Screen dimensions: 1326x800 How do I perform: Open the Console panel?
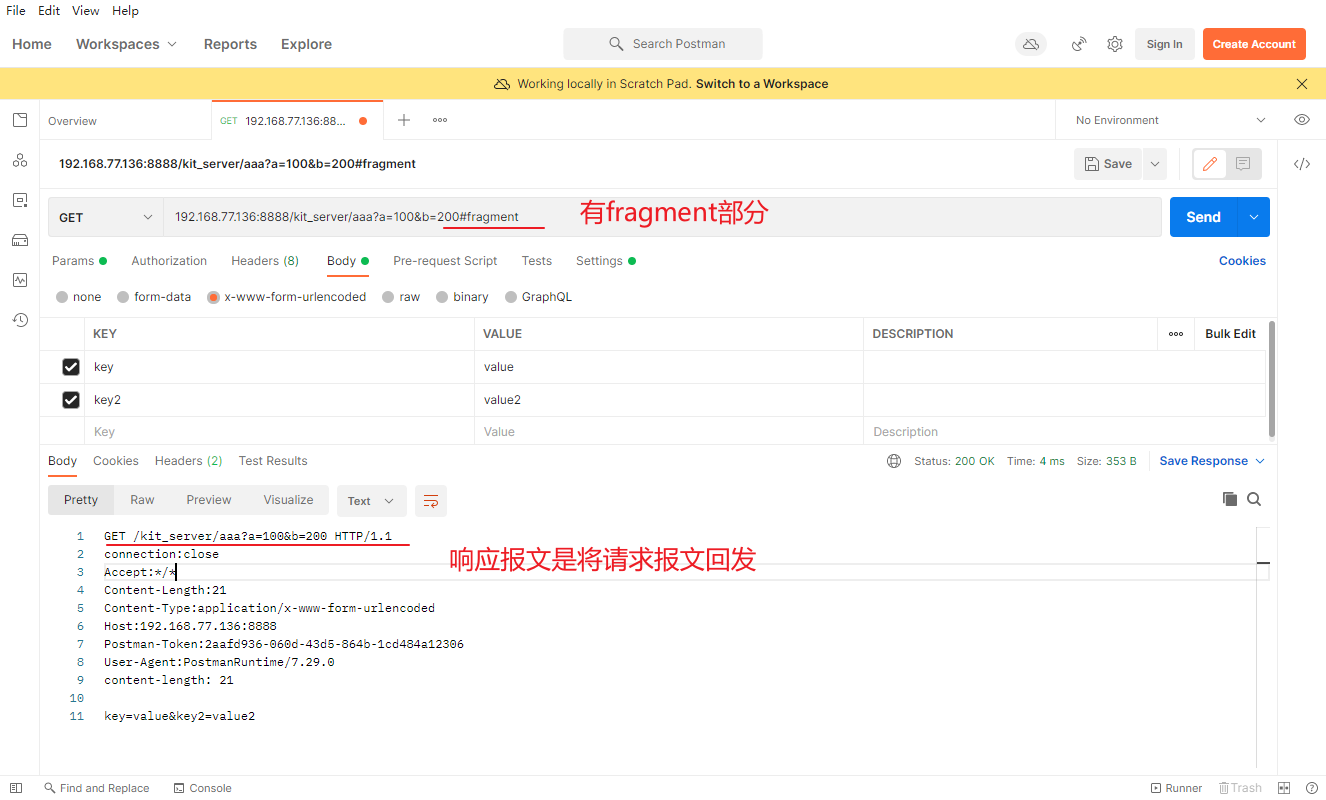pyautogui.click(x=203, y=788)
